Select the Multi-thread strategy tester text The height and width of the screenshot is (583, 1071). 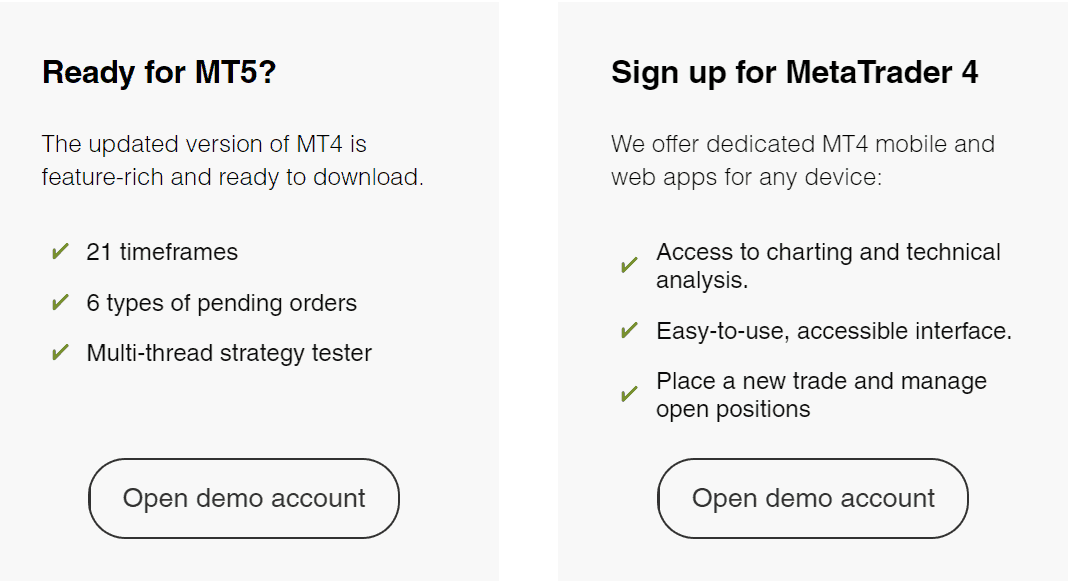pos(229,353)
